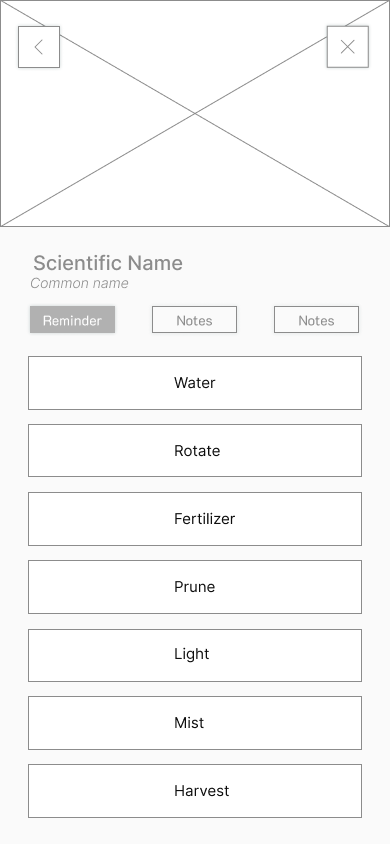Dismiss the view with the X icon
This screenshot has height=844, width=390.
(x=348, y=47)
